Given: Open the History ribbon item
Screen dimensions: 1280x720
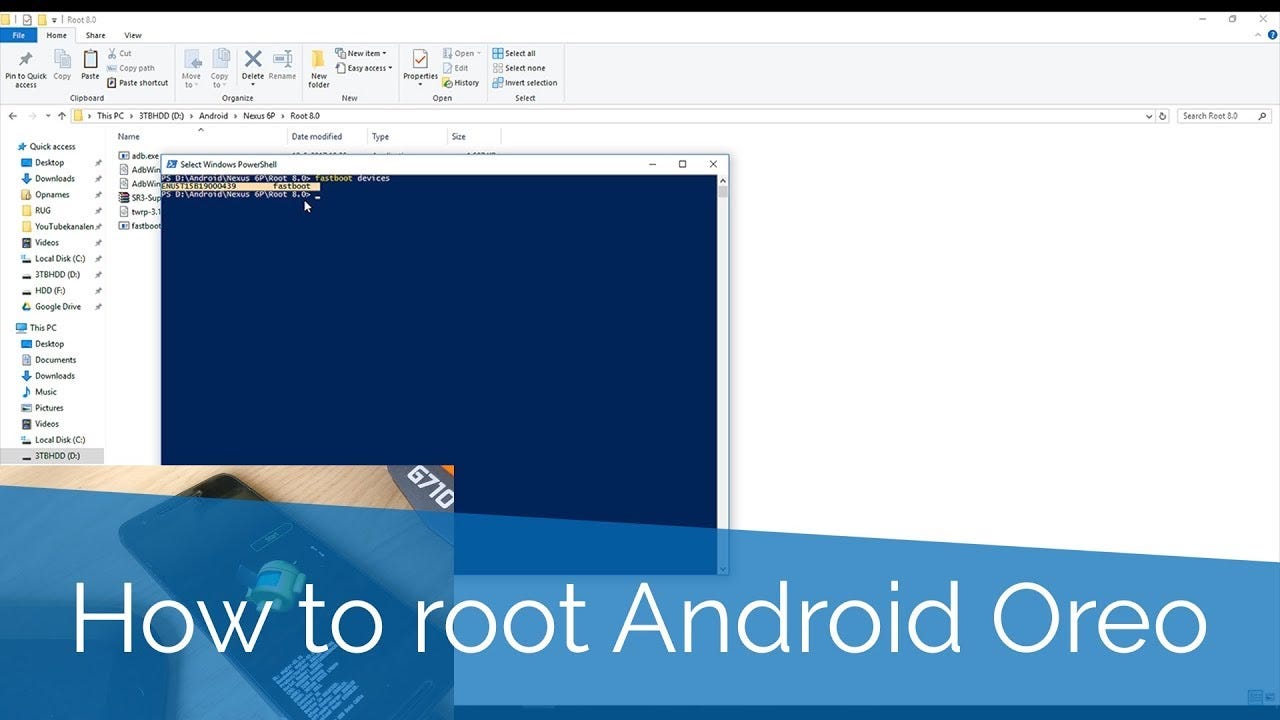Looking at the screenshot, I should pyautogui.click(x=460, y=83).
